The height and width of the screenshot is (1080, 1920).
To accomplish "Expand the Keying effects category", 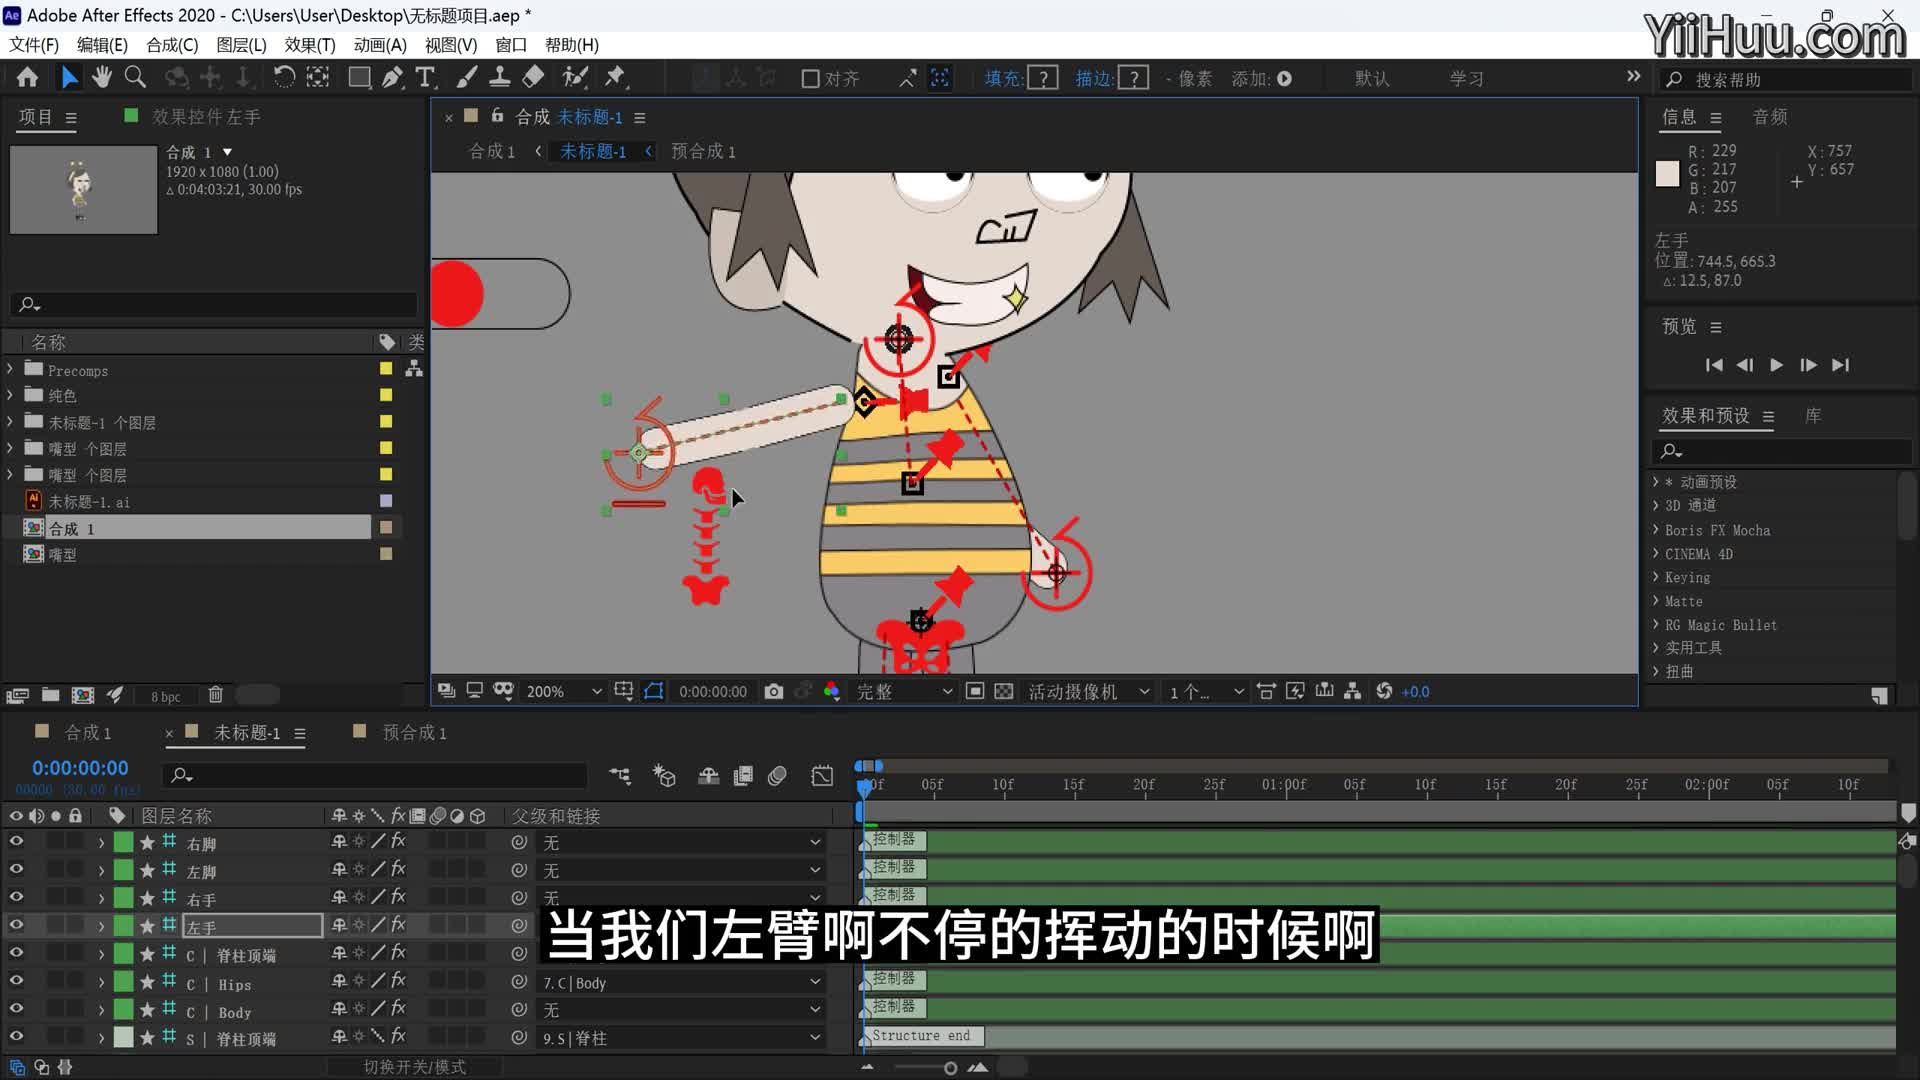I will point(1656,577).
